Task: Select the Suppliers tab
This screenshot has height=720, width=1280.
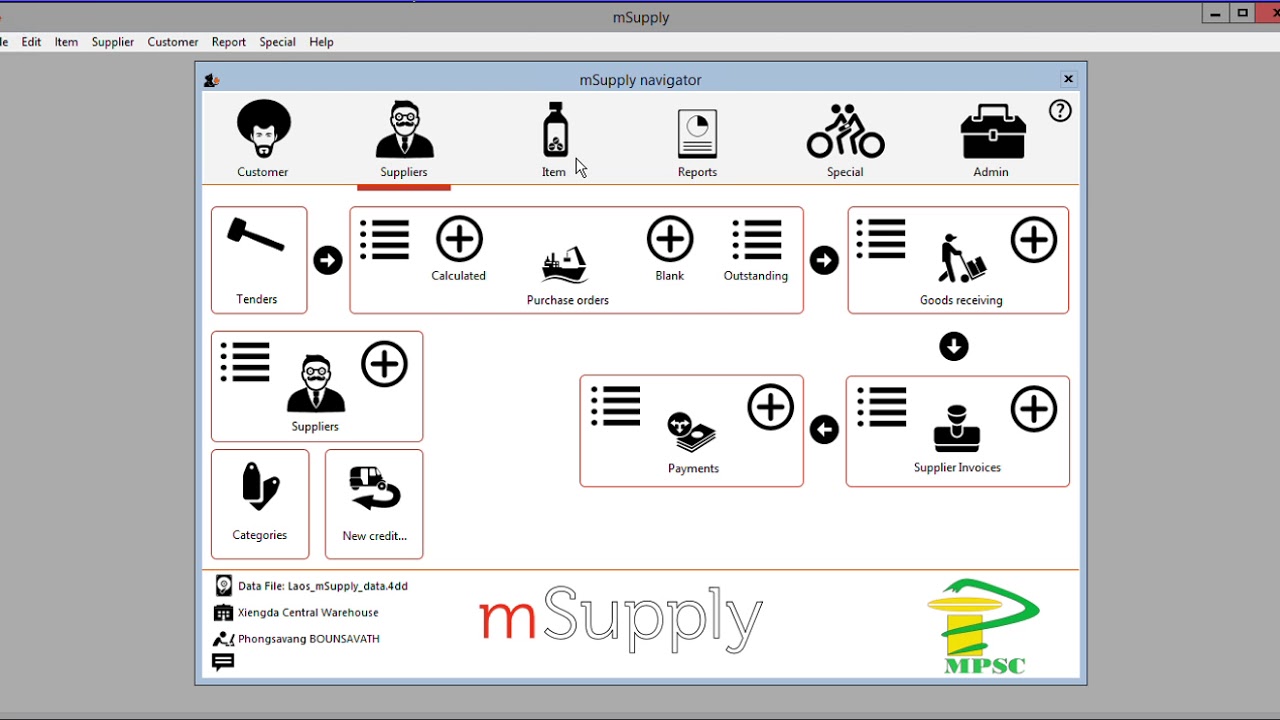Action: point(404,138)
